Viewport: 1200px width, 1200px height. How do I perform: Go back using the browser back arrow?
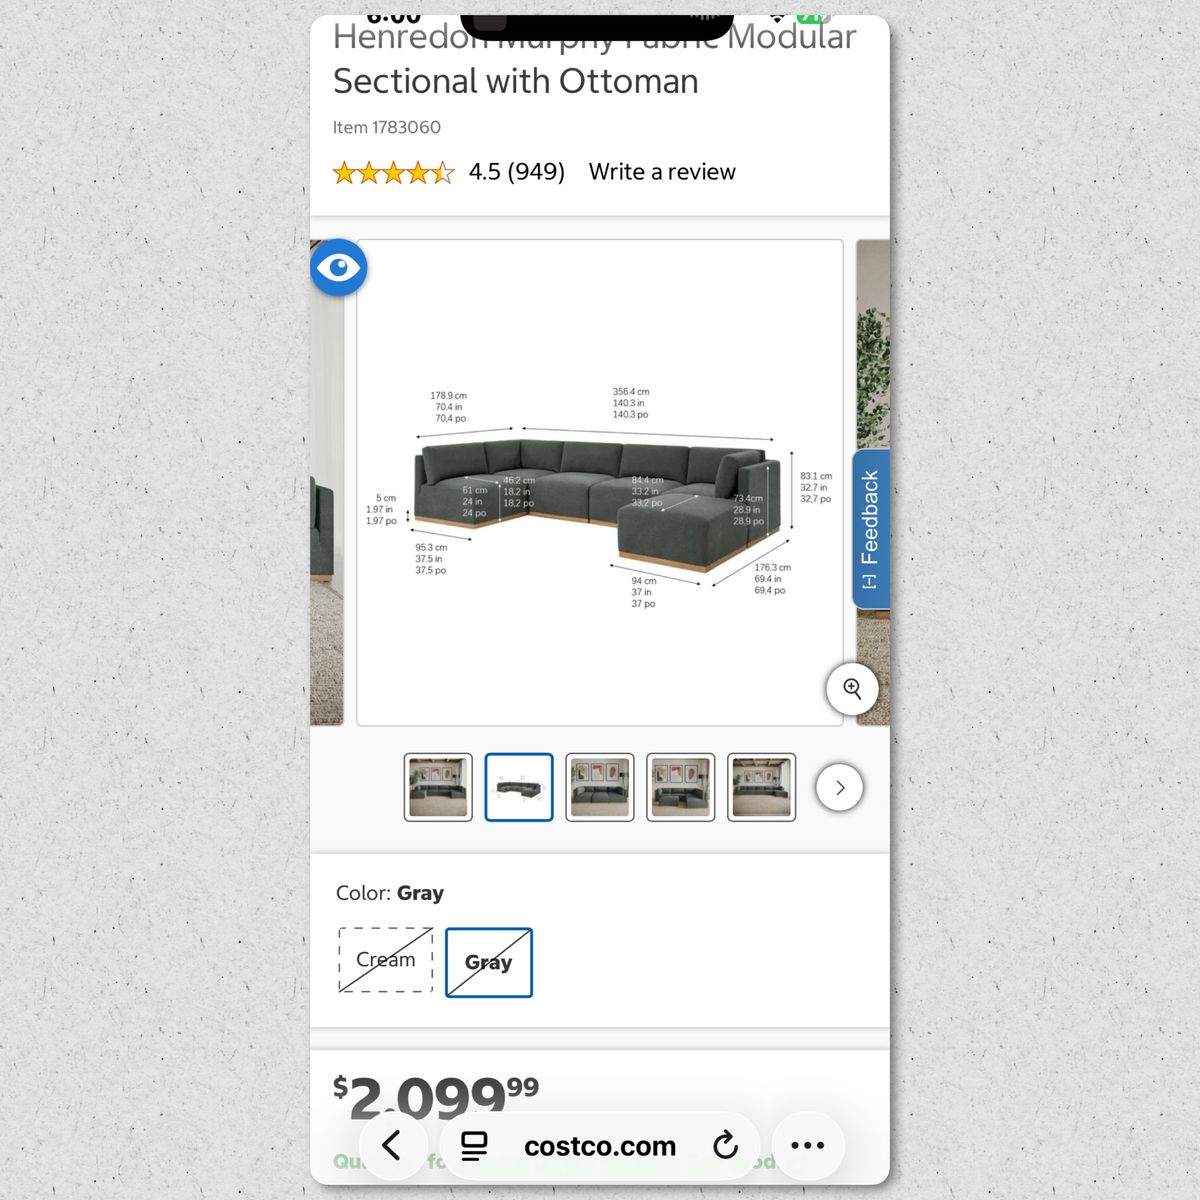pos(392,1145)
